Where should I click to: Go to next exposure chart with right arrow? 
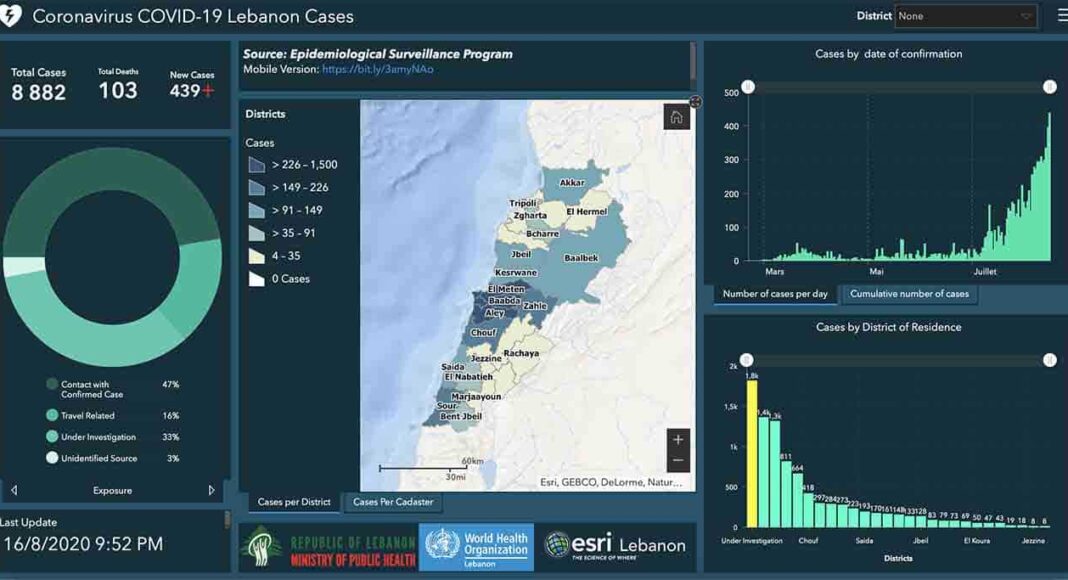coord(211,491)
